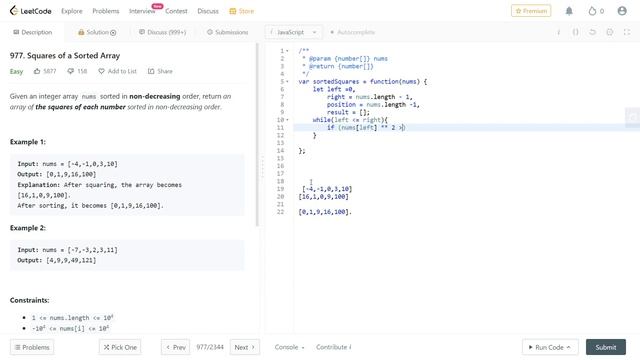640x360 pixels.
Task: Click the Share icon
Action: [x=151, y=71]
